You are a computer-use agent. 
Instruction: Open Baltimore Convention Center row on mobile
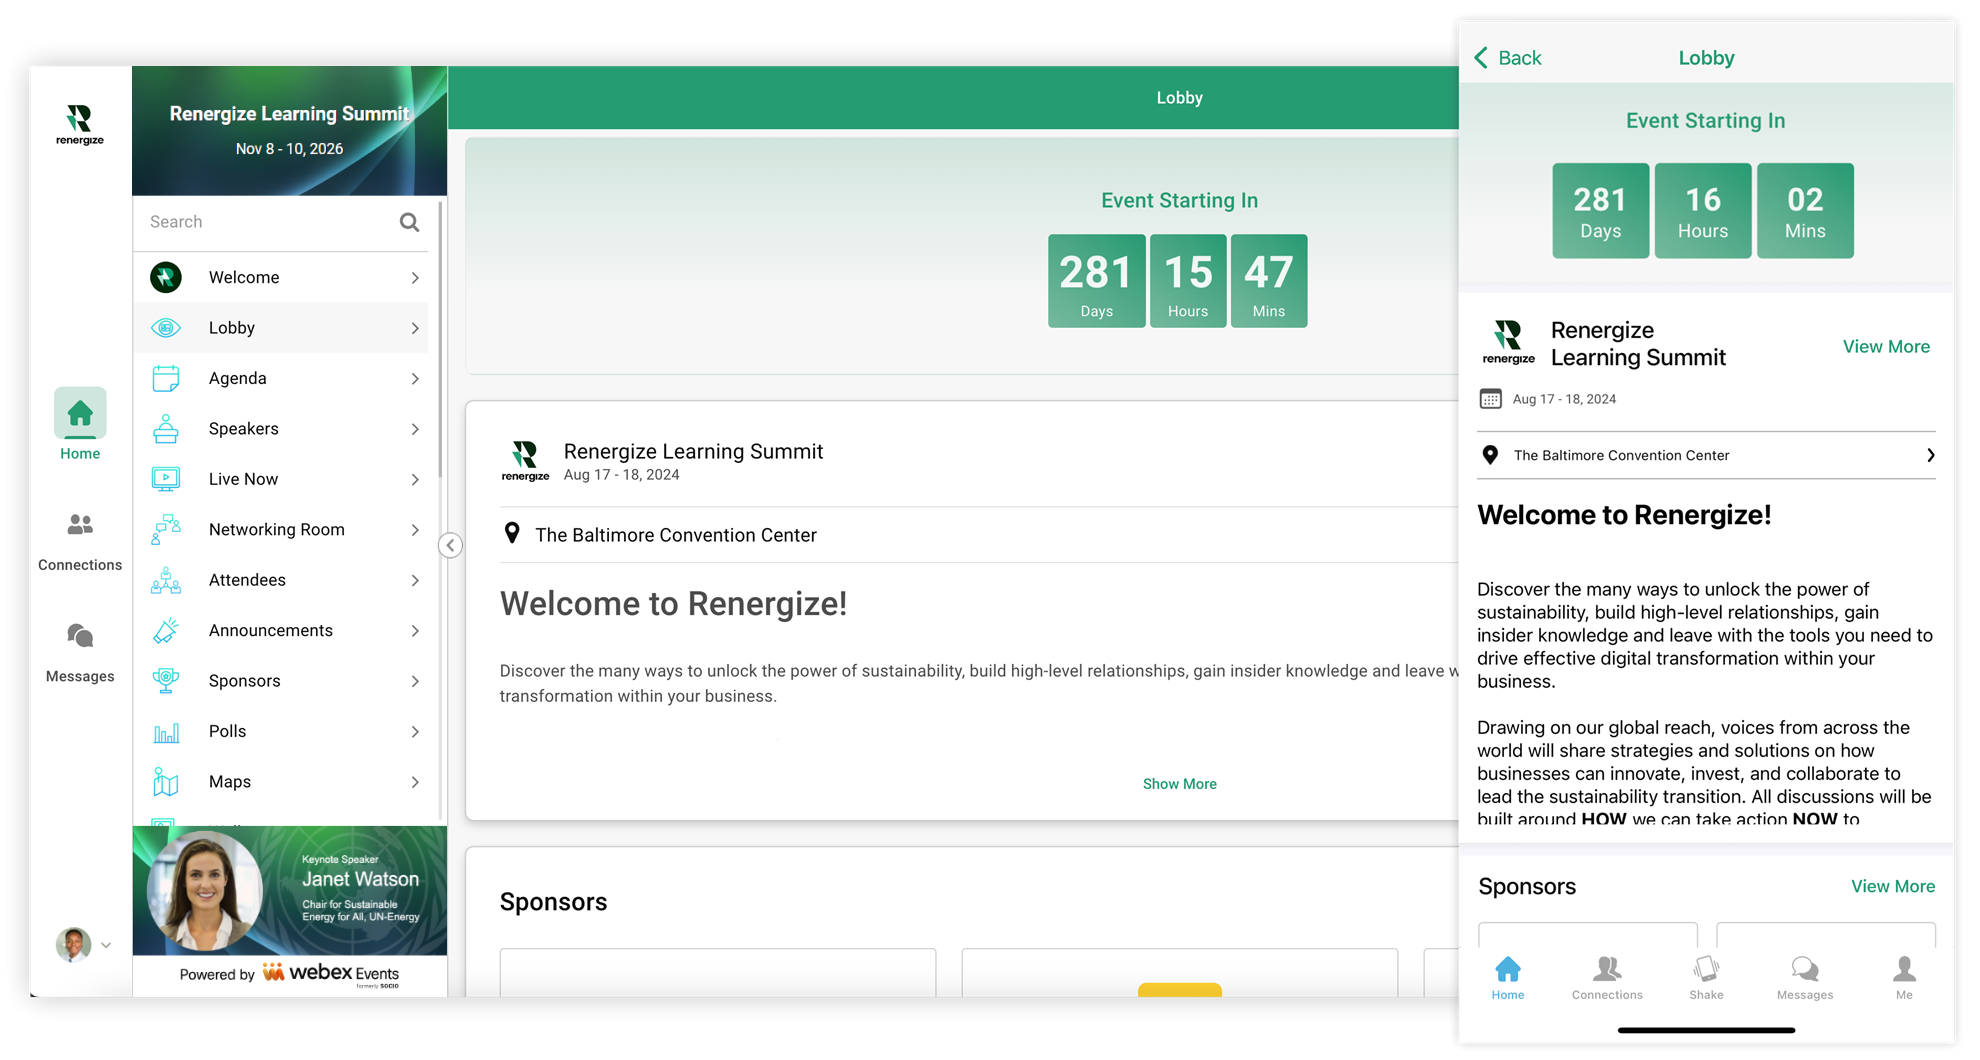tap(1706, 455)
